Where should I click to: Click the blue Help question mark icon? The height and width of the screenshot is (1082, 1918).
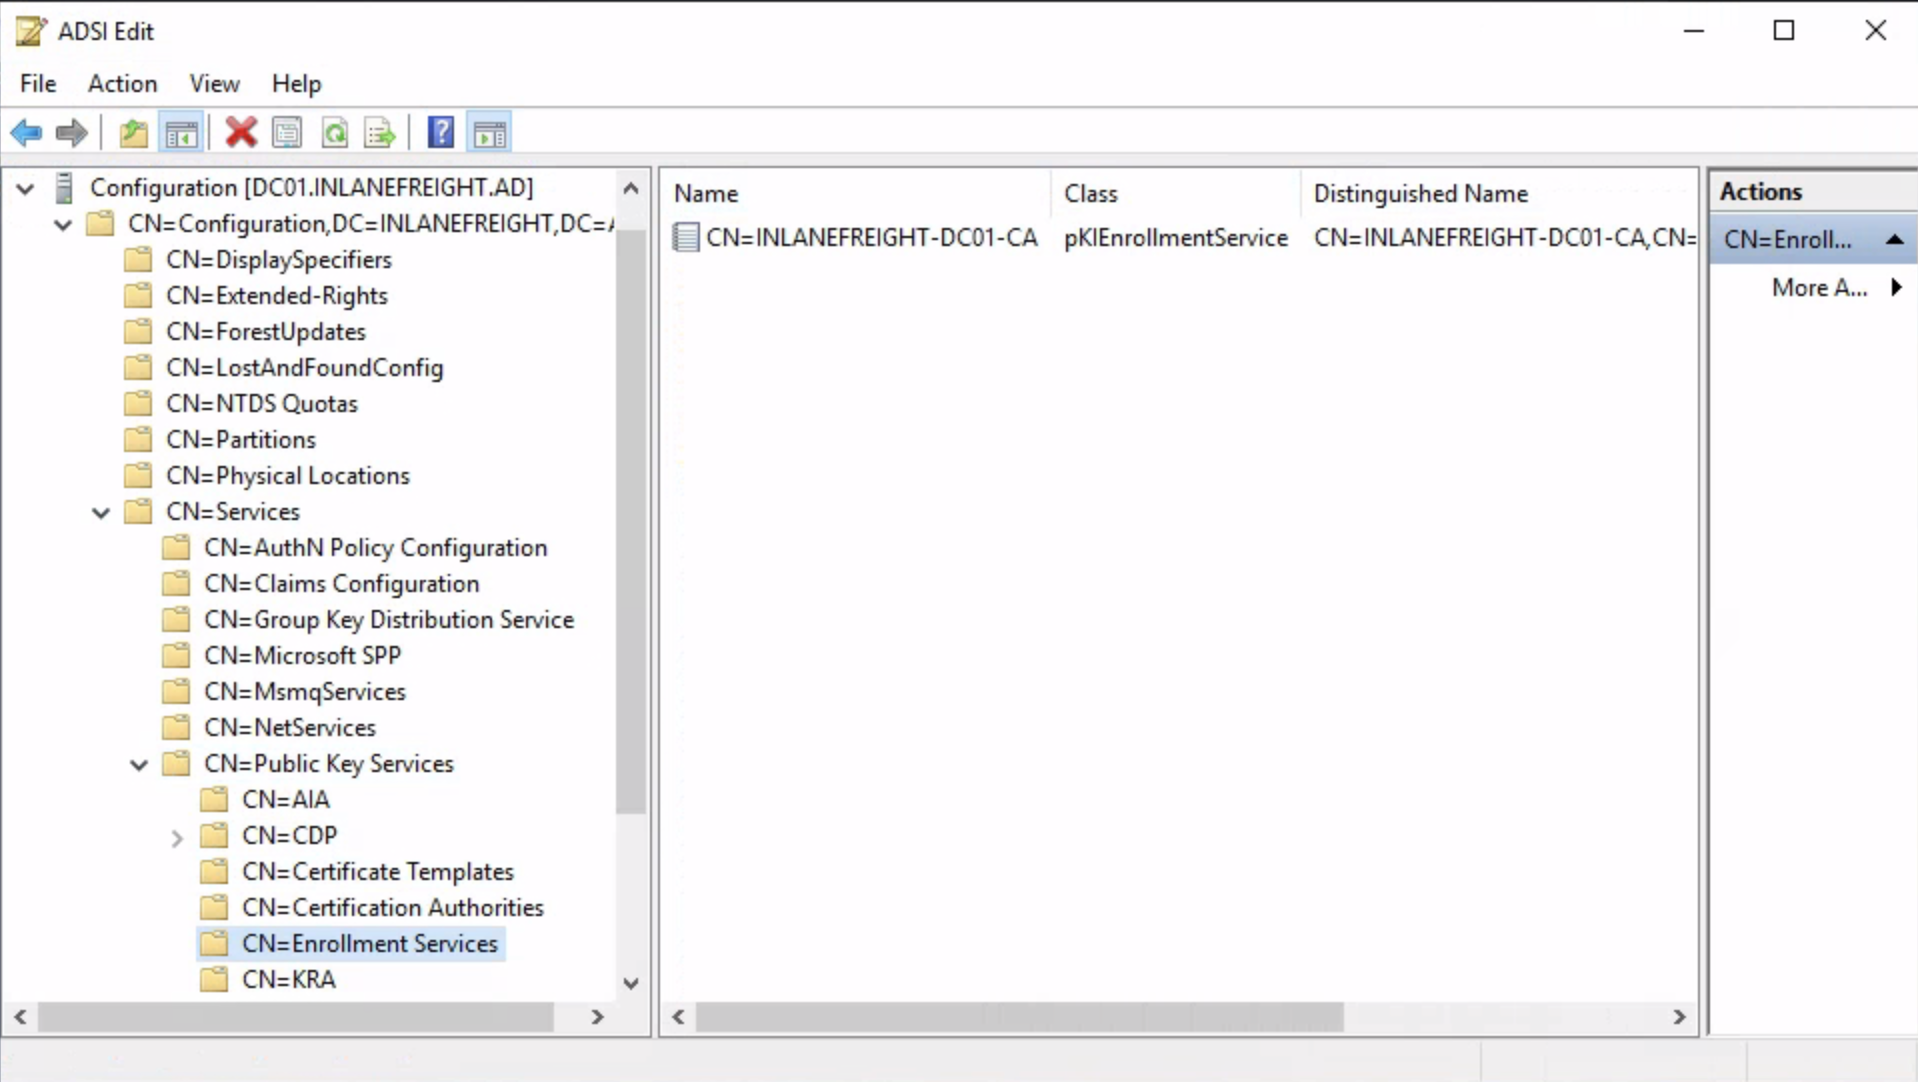(440, 133)
